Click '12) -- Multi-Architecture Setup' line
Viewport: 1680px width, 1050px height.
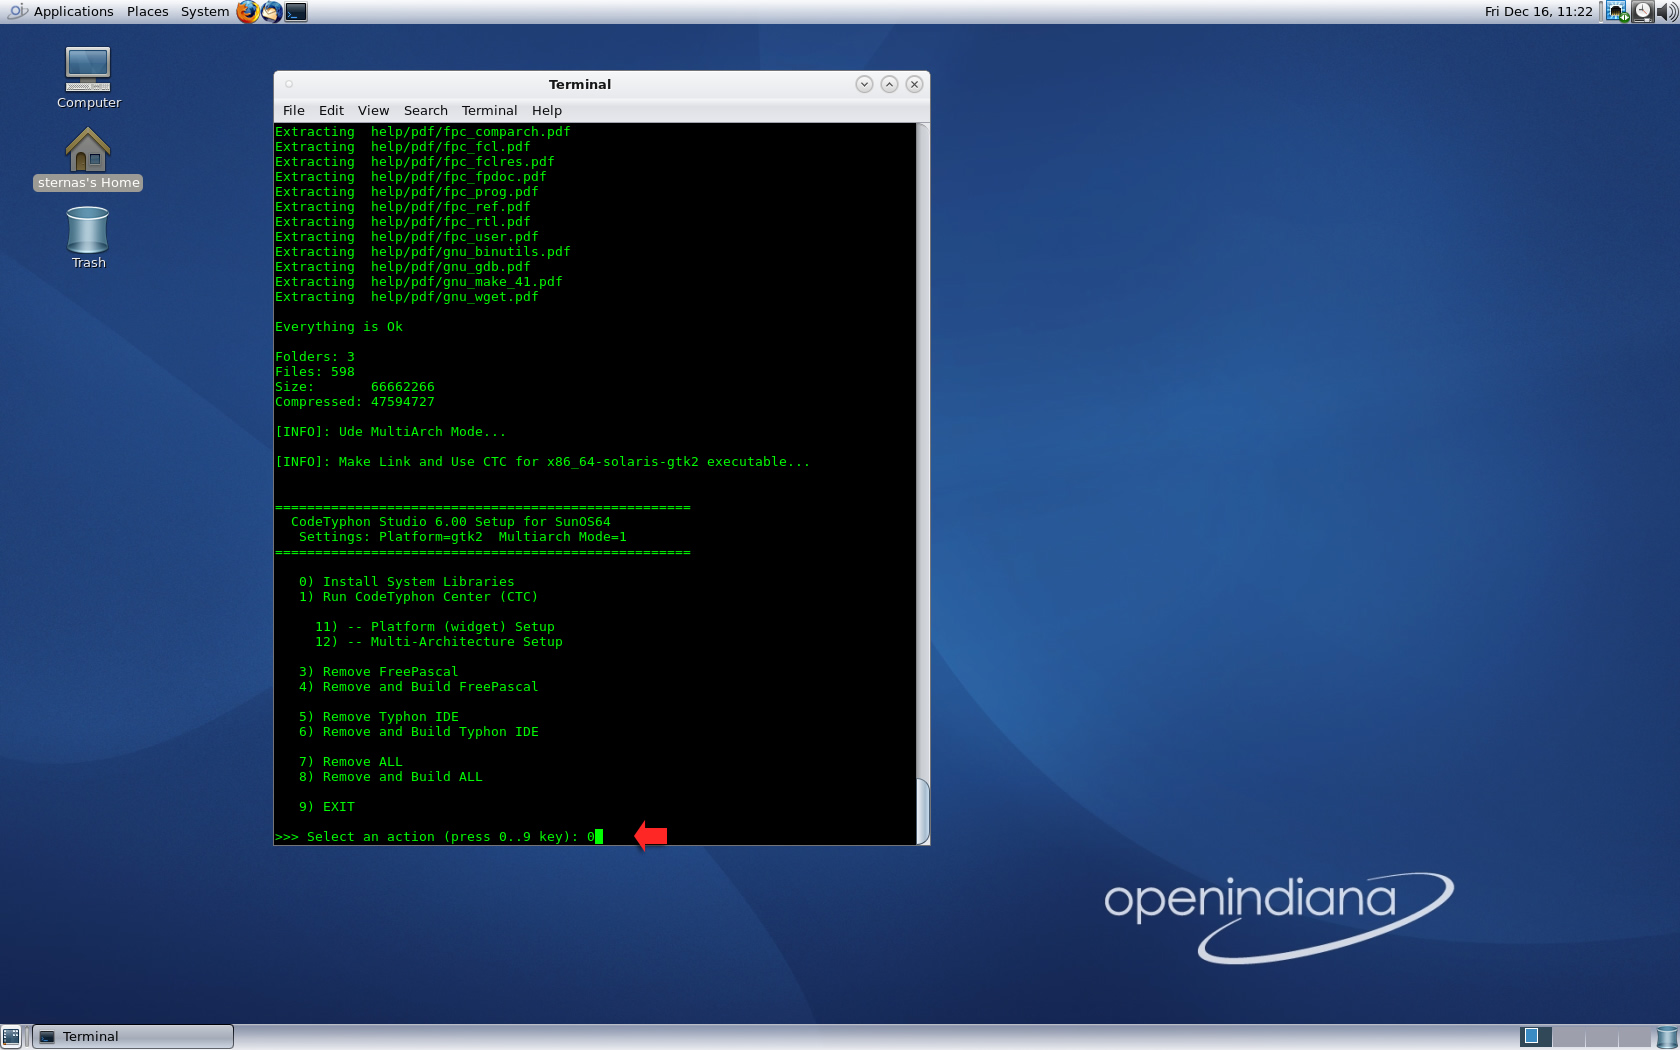click(x=438, y=642)
